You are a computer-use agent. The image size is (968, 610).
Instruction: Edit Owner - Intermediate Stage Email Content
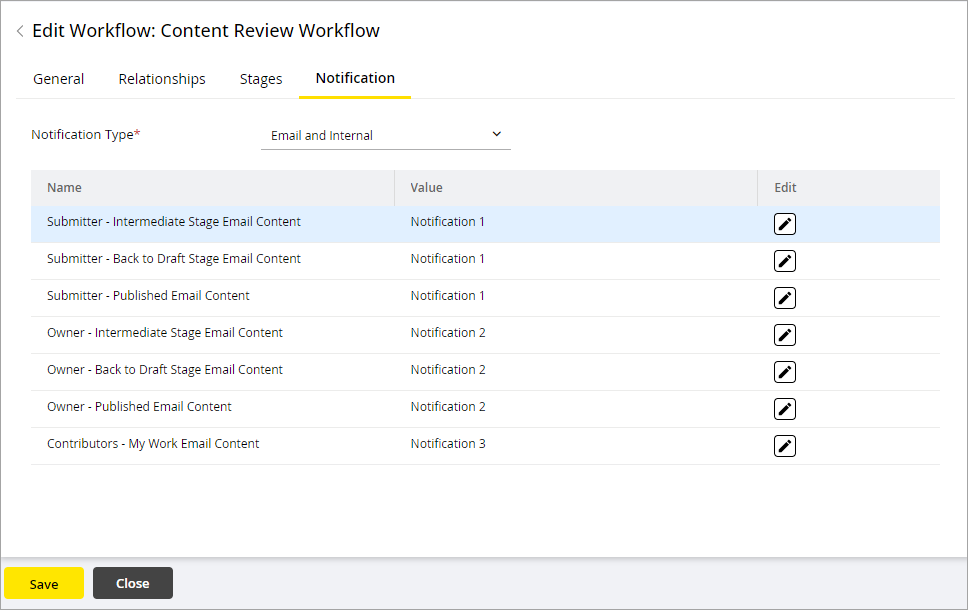(784, 335)
